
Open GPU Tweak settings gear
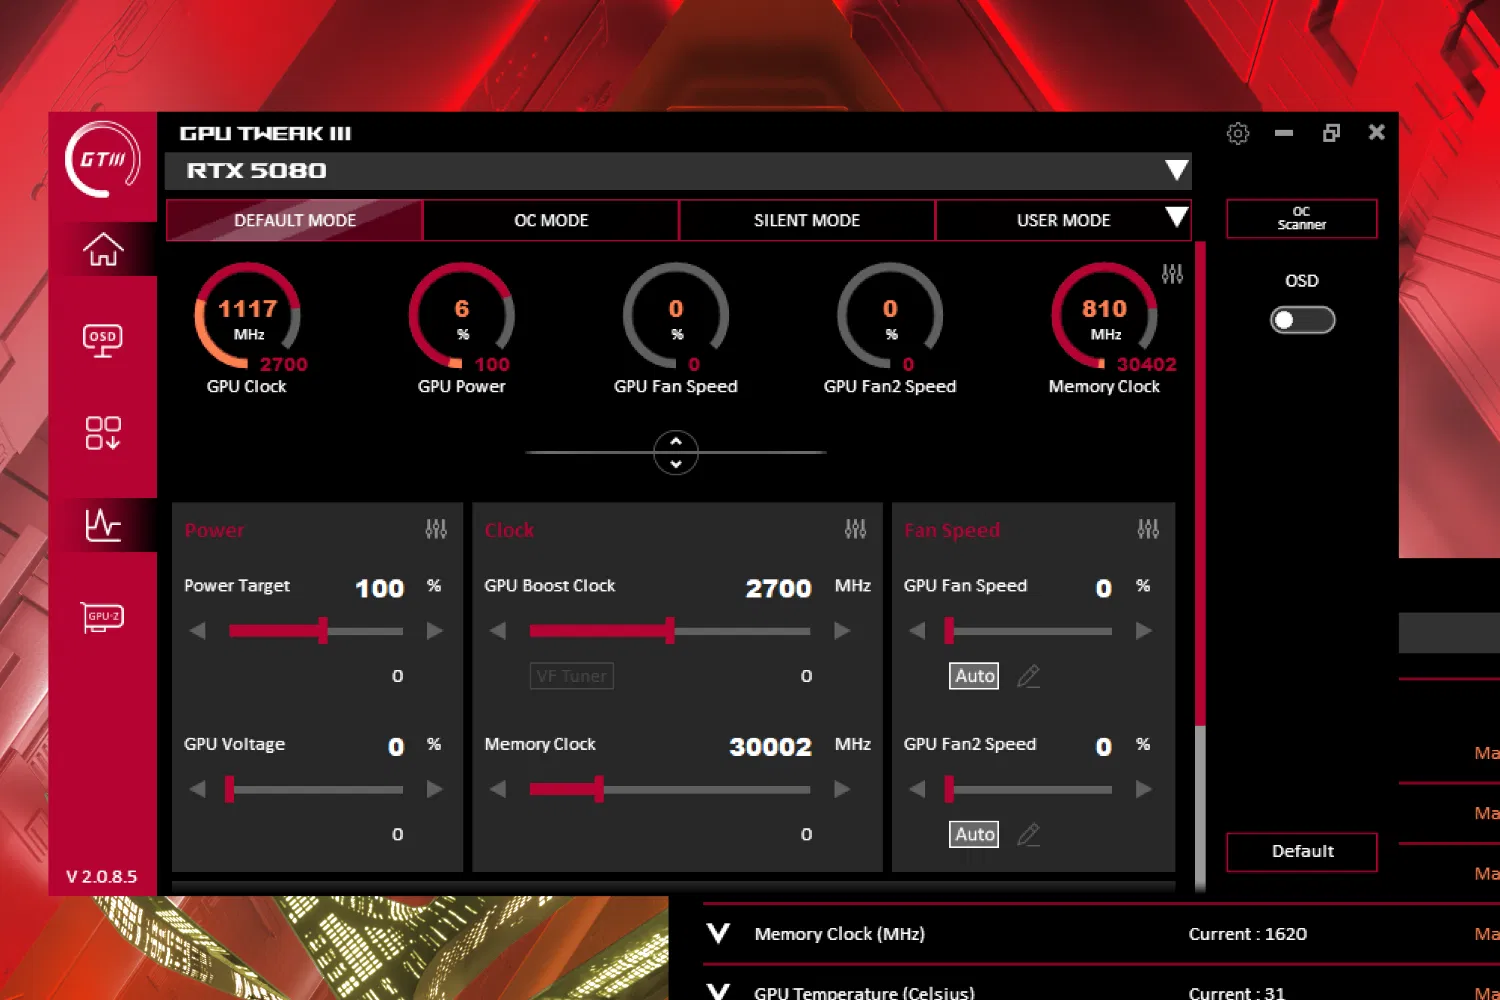pyautogui.click(x=1238, y=133)
